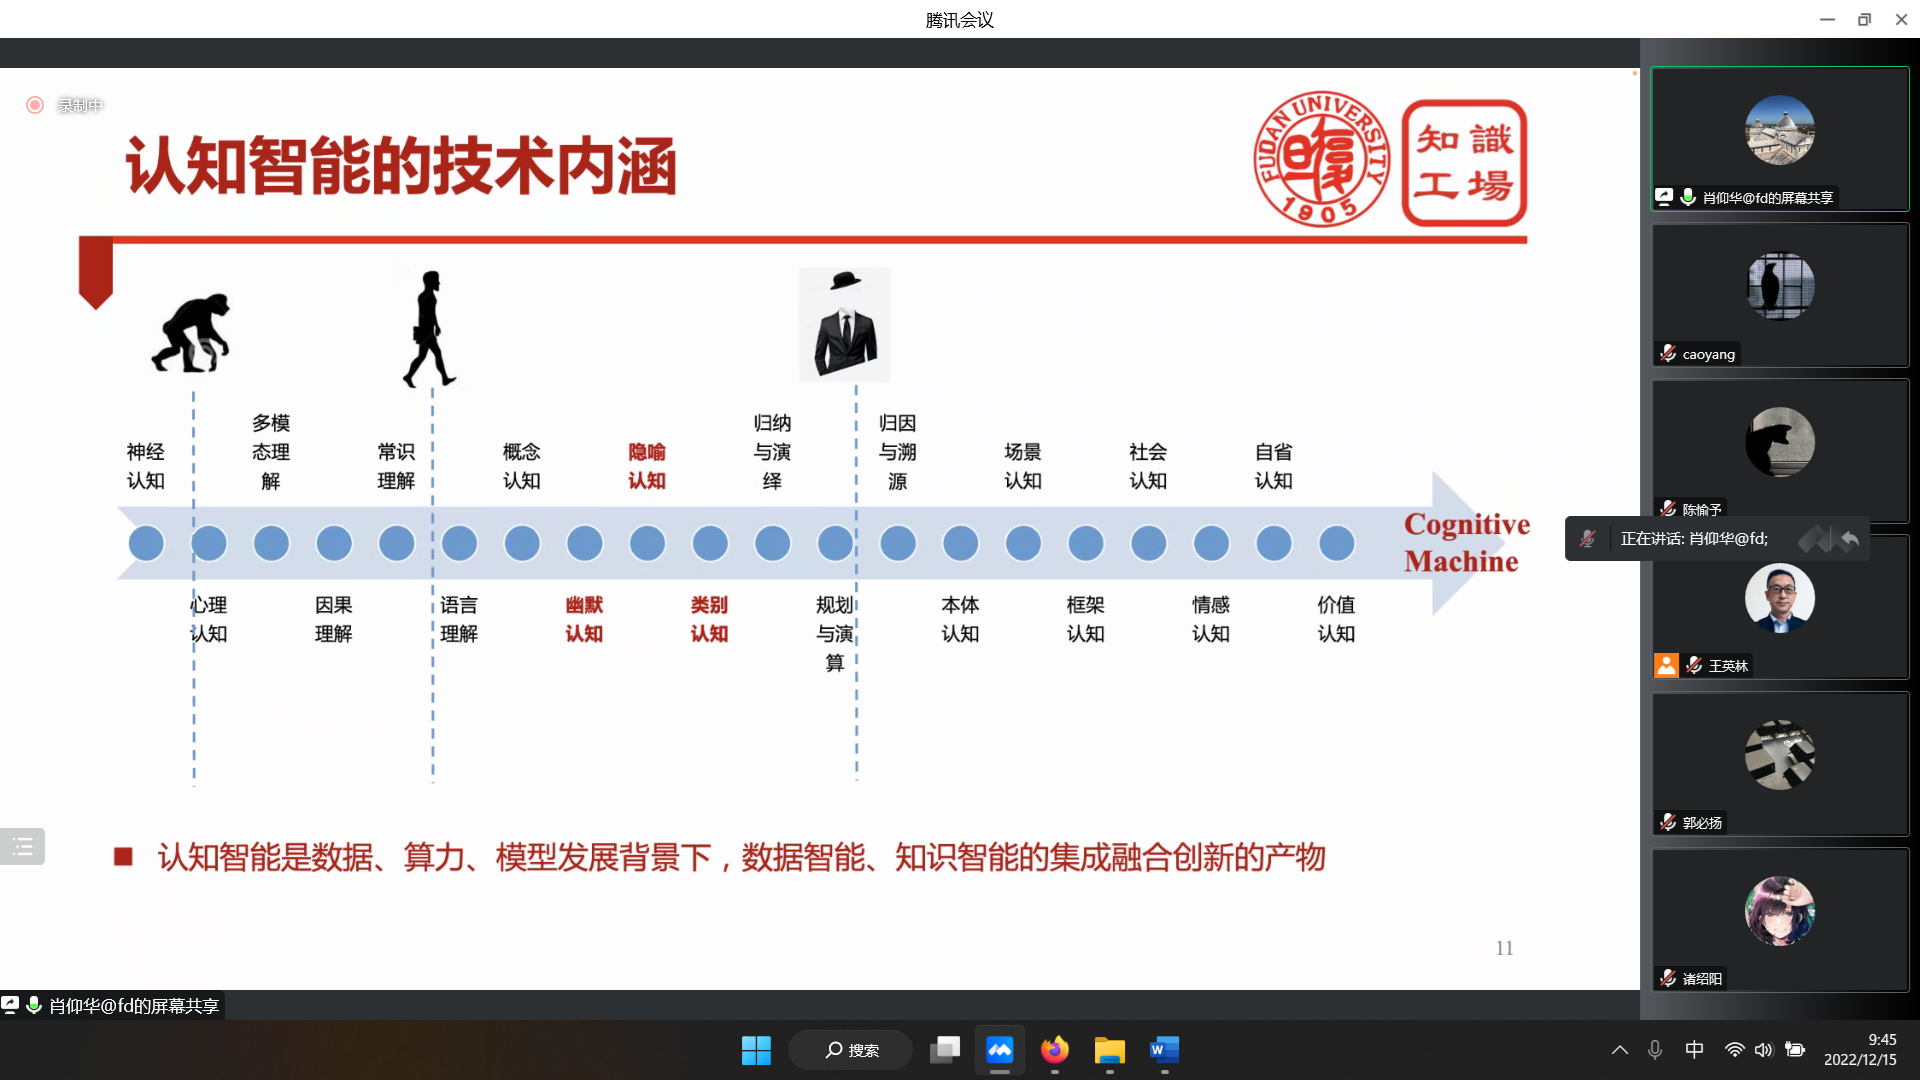The height and width of the screenshot is (1080, 1920).
Task: Click the name label 郭必扬
Action: click(x=1702, y=823)
